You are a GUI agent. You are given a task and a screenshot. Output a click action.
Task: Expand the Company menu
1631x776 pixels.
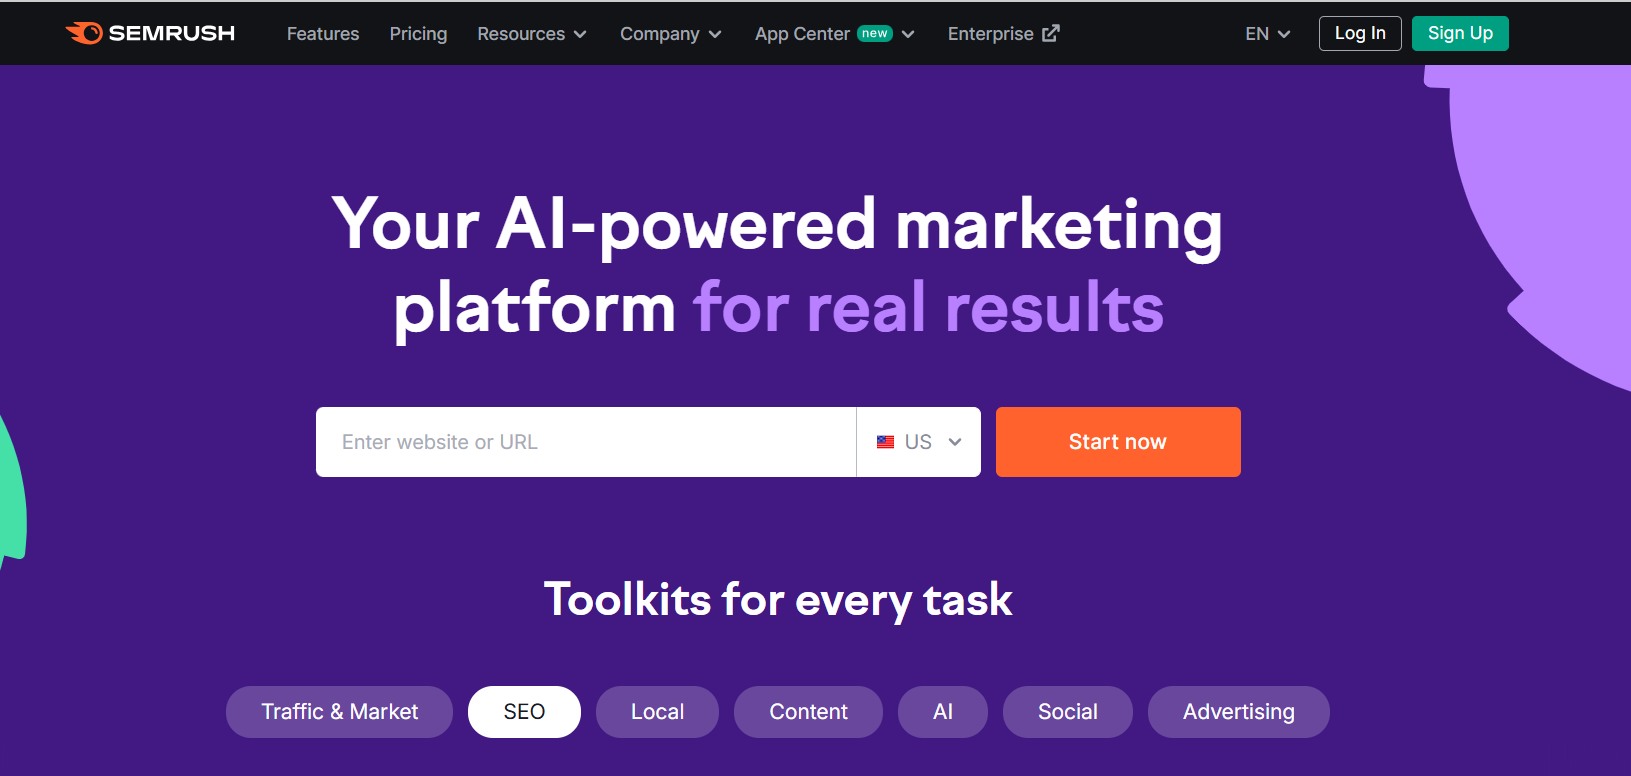(x=671, y=34)
